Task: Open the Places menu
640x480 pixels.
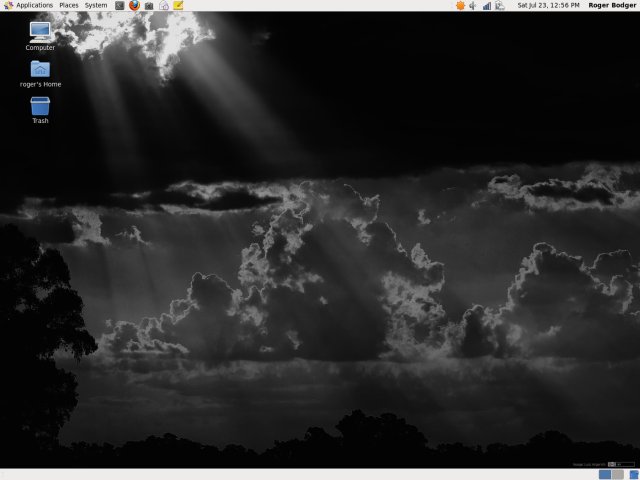Action: 69,5
